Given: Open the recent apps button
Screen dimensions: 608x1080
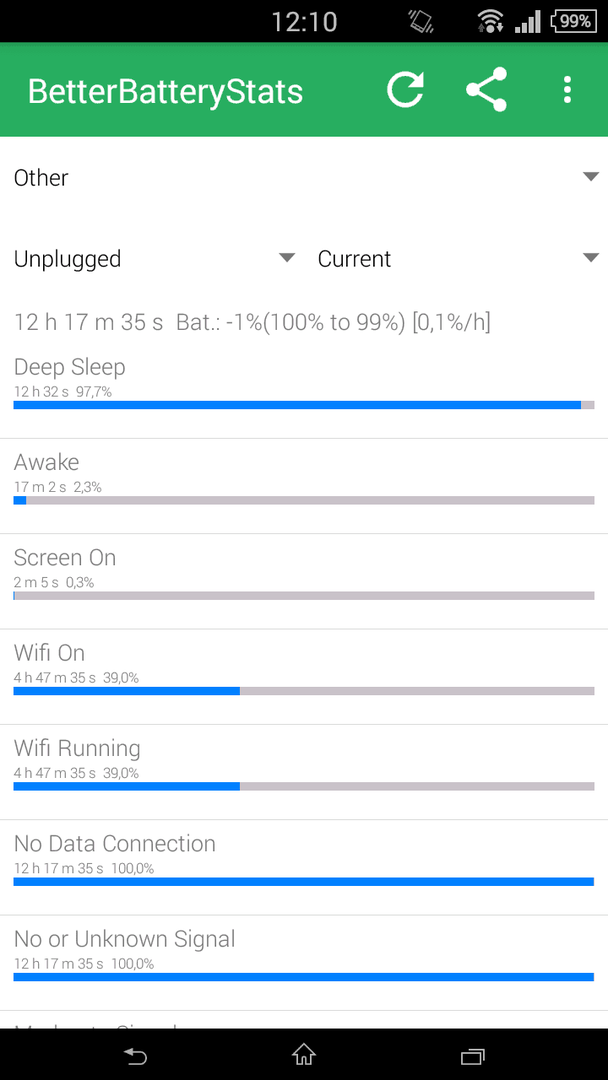Looking at the screenshot, I should [x=472, y=1055].
